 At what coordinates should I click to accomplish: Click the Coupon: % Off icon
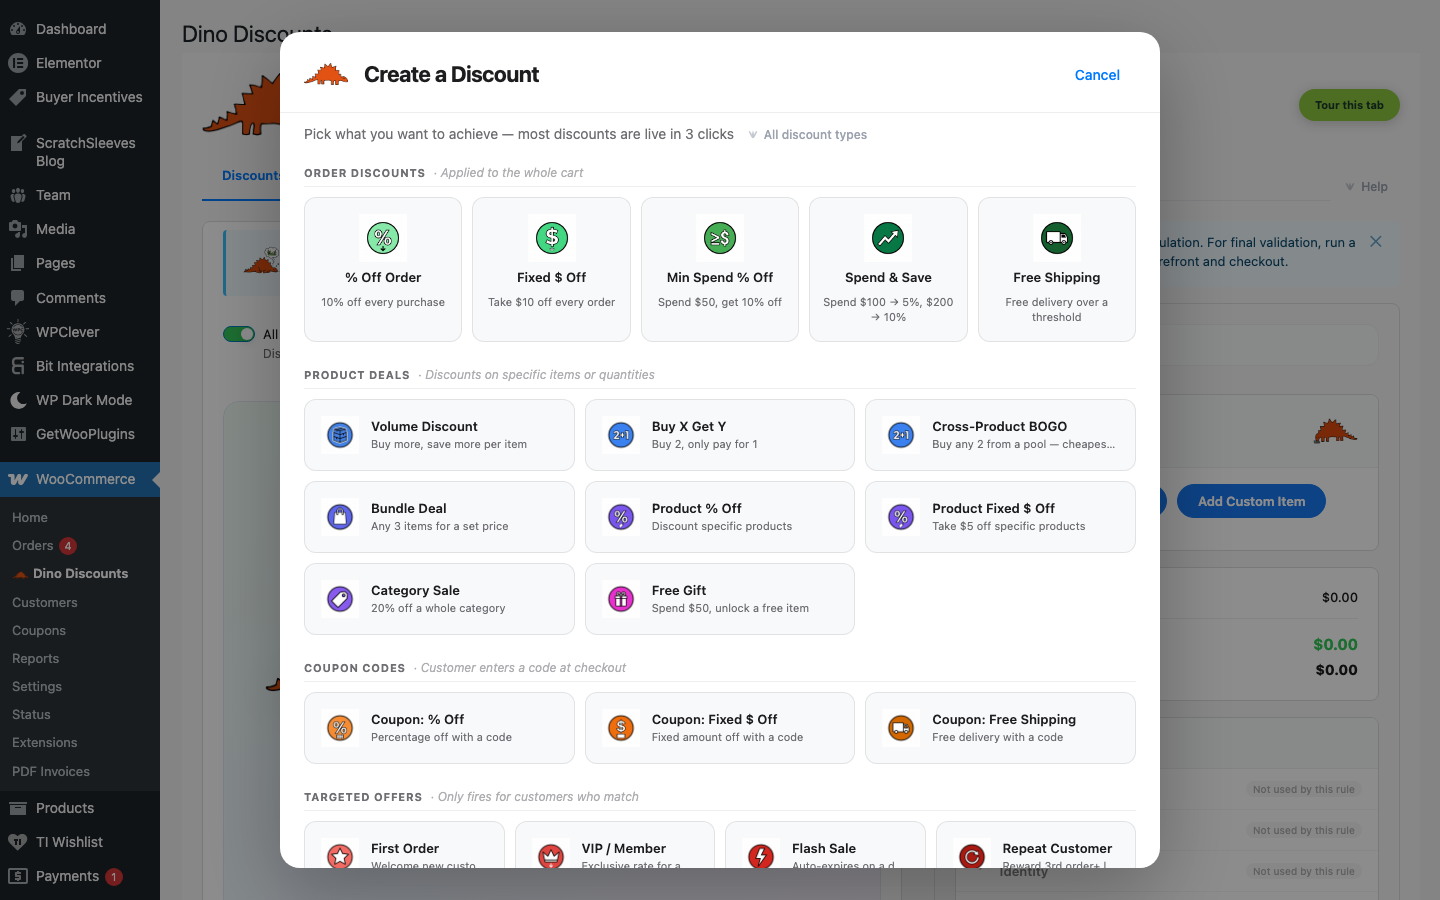click(x=340, y=728)
